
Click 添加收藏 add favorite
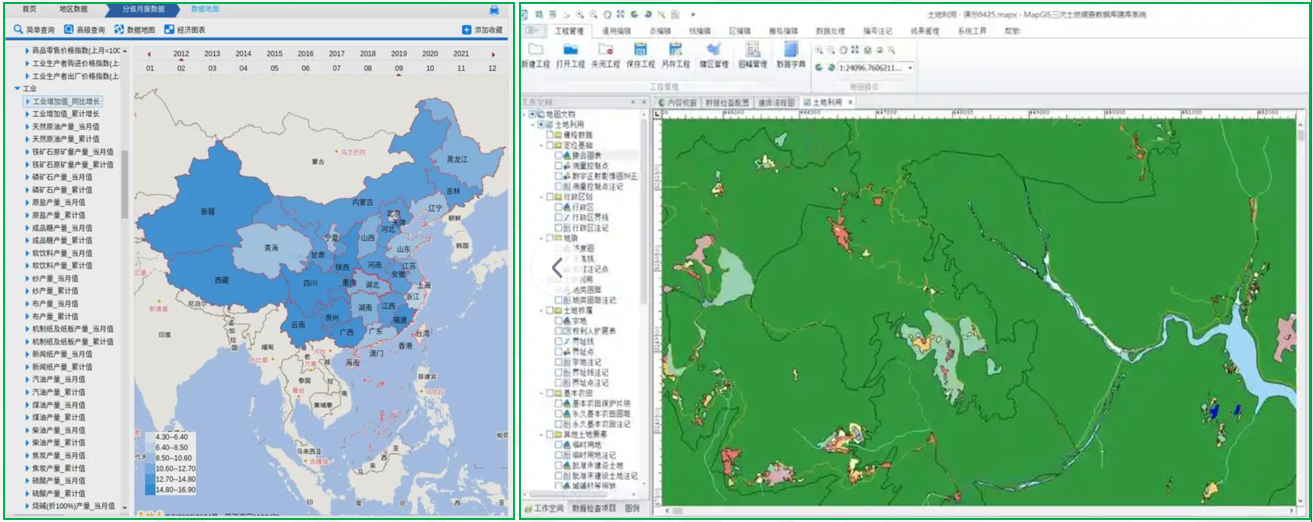click(x=482, y=30)
